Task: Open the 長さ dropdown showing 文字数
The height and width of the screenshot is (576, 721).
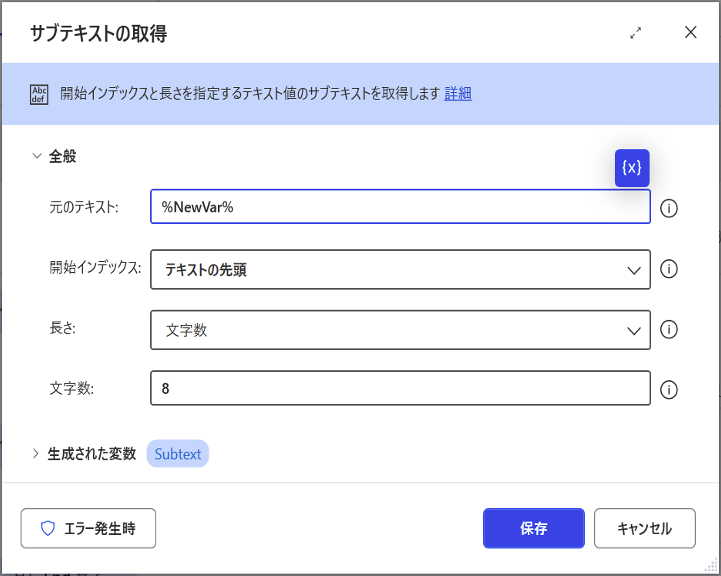Action: pos(400,330)
